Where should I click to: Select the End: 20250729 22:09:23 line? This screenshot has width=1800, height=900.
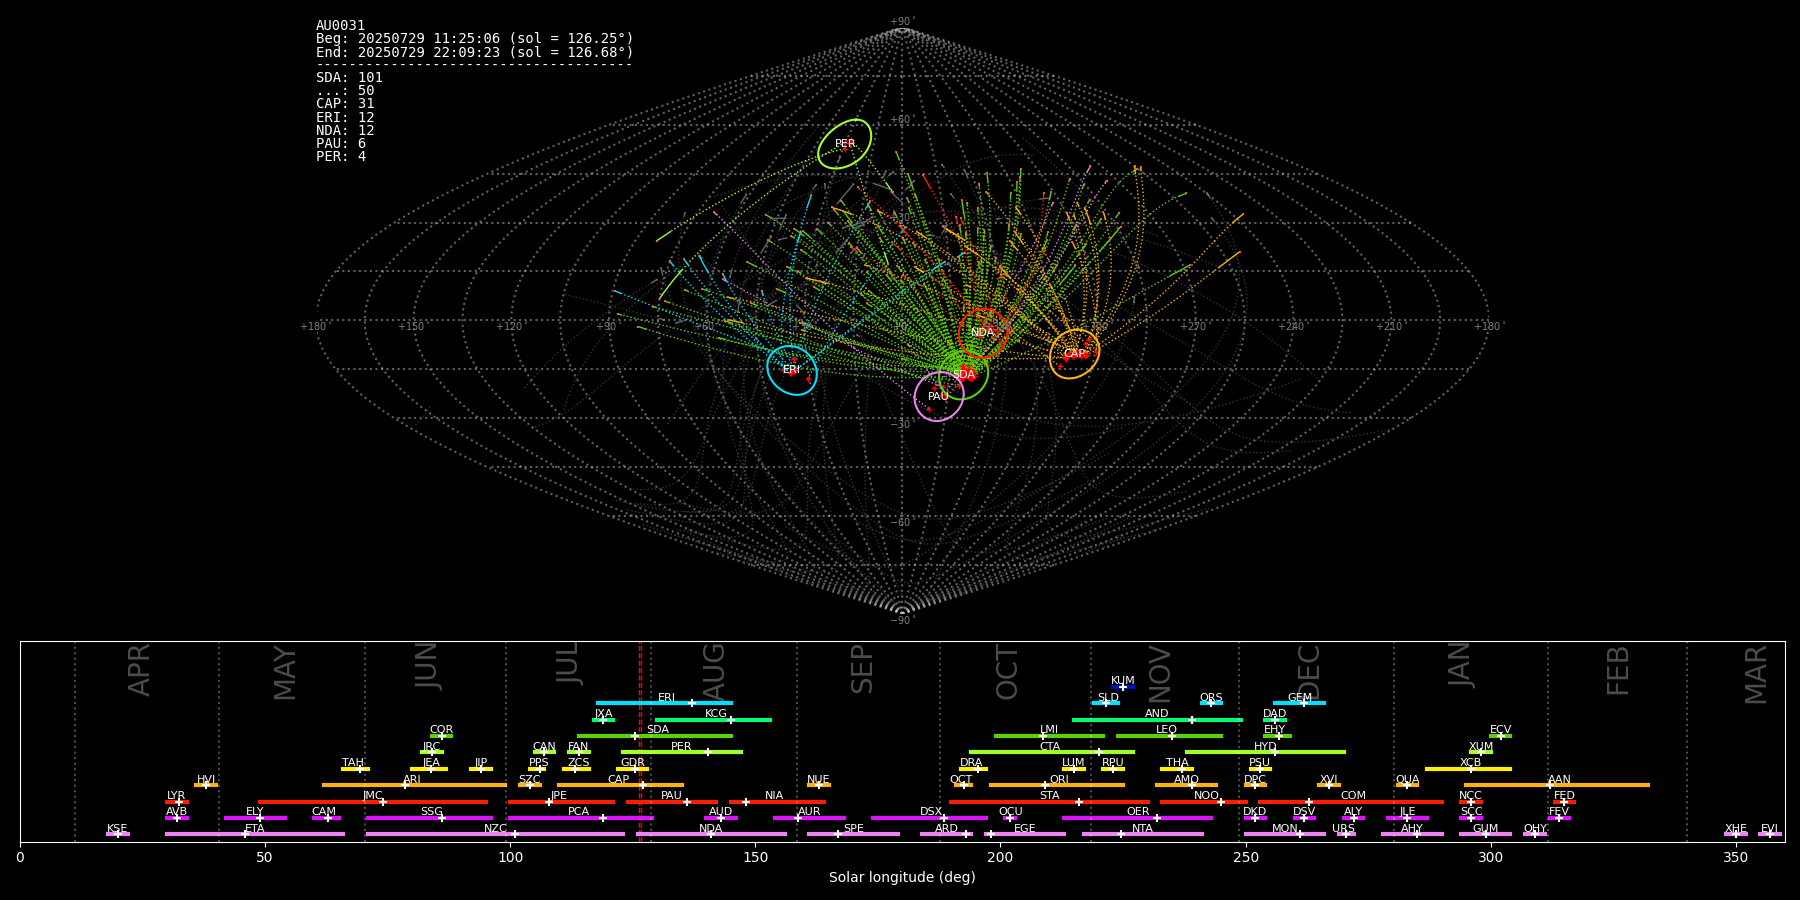pyautogui.click(x=475, y=52)
